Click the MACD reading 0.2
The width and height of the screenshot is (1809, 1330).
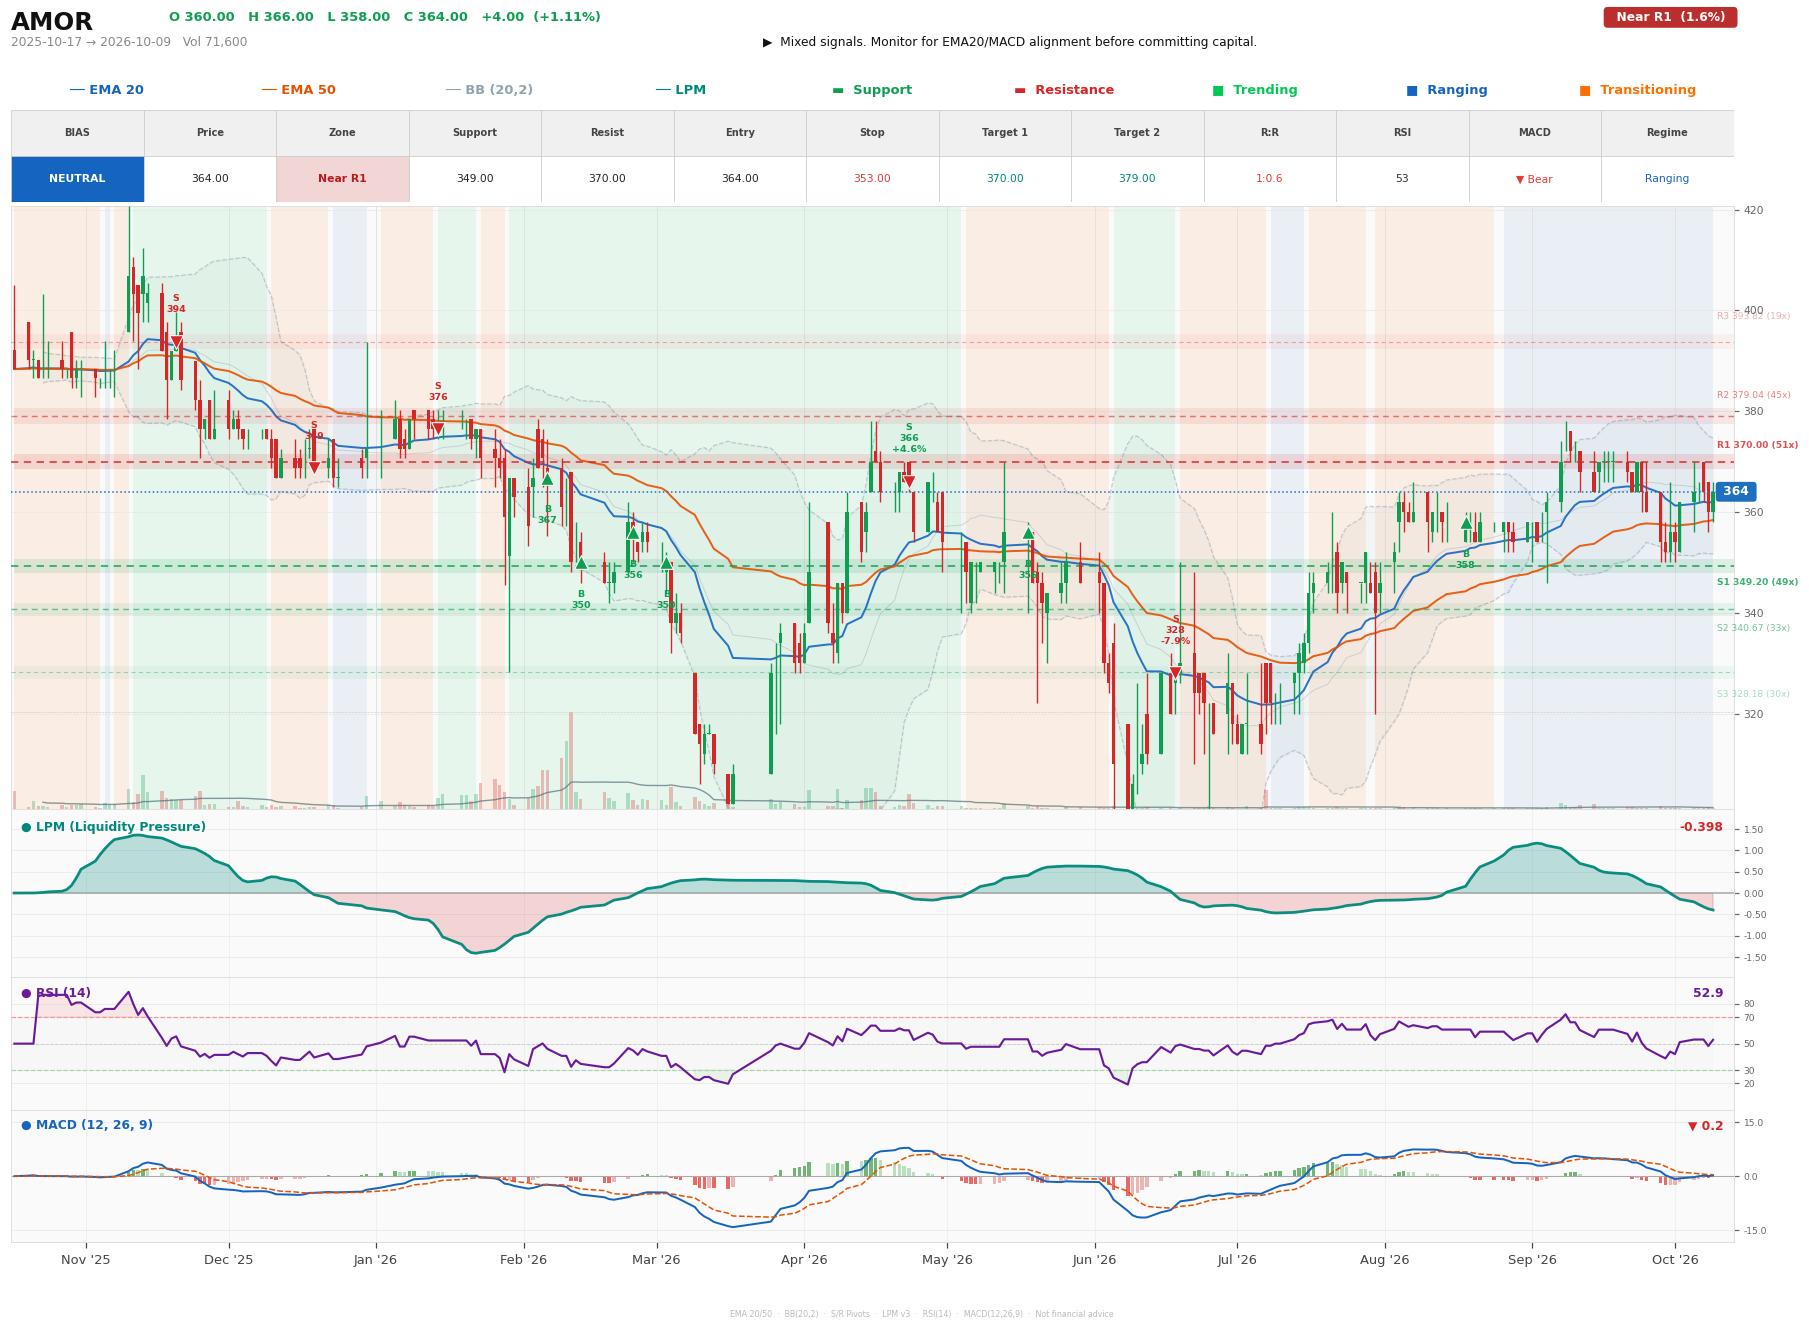1706,1126
